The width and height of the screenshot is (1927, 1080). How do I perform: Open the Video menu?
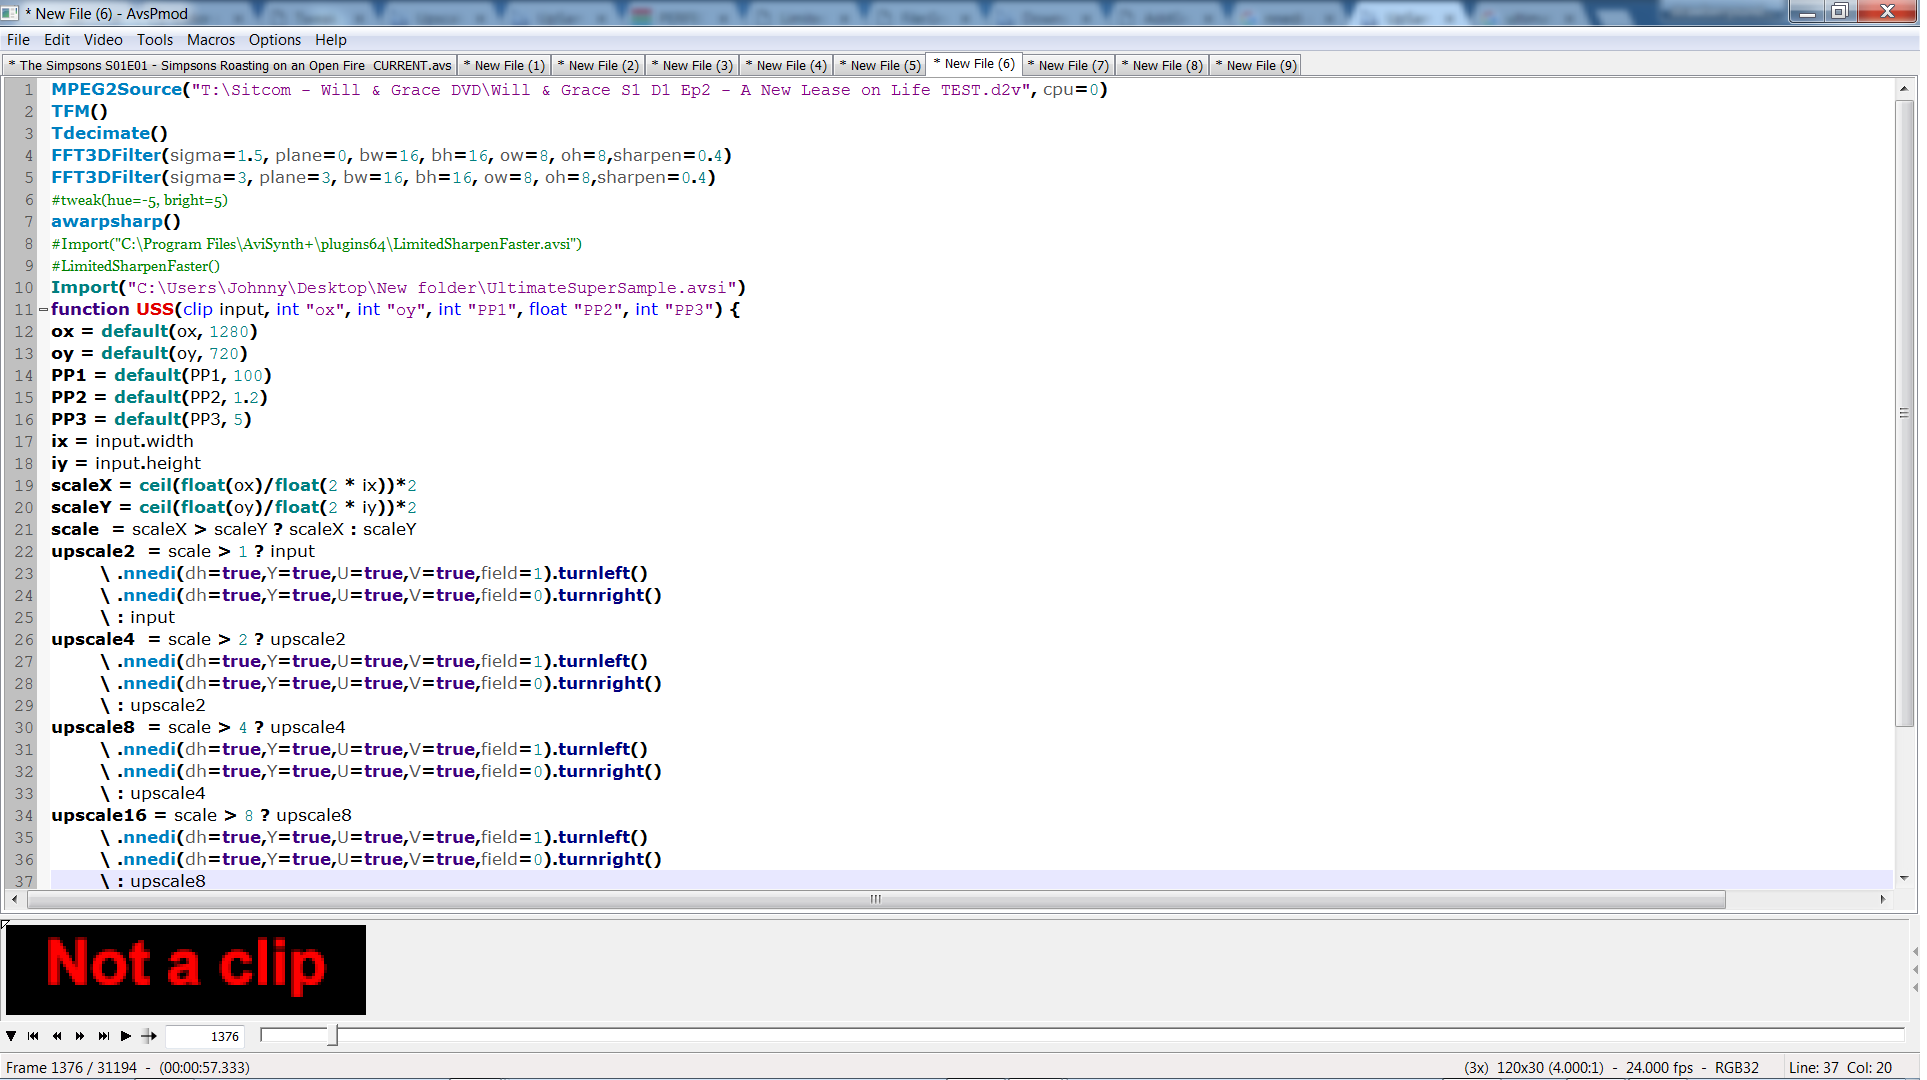pos(103,40)
